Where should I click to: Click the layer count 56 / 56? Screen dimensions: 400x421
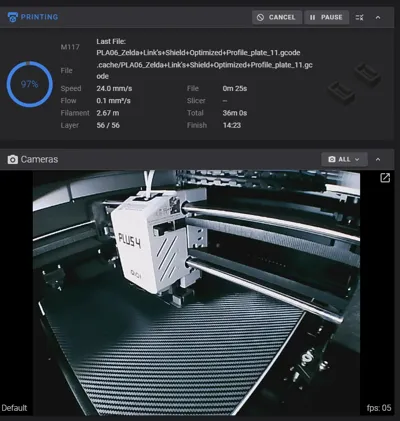coord(108,125)
